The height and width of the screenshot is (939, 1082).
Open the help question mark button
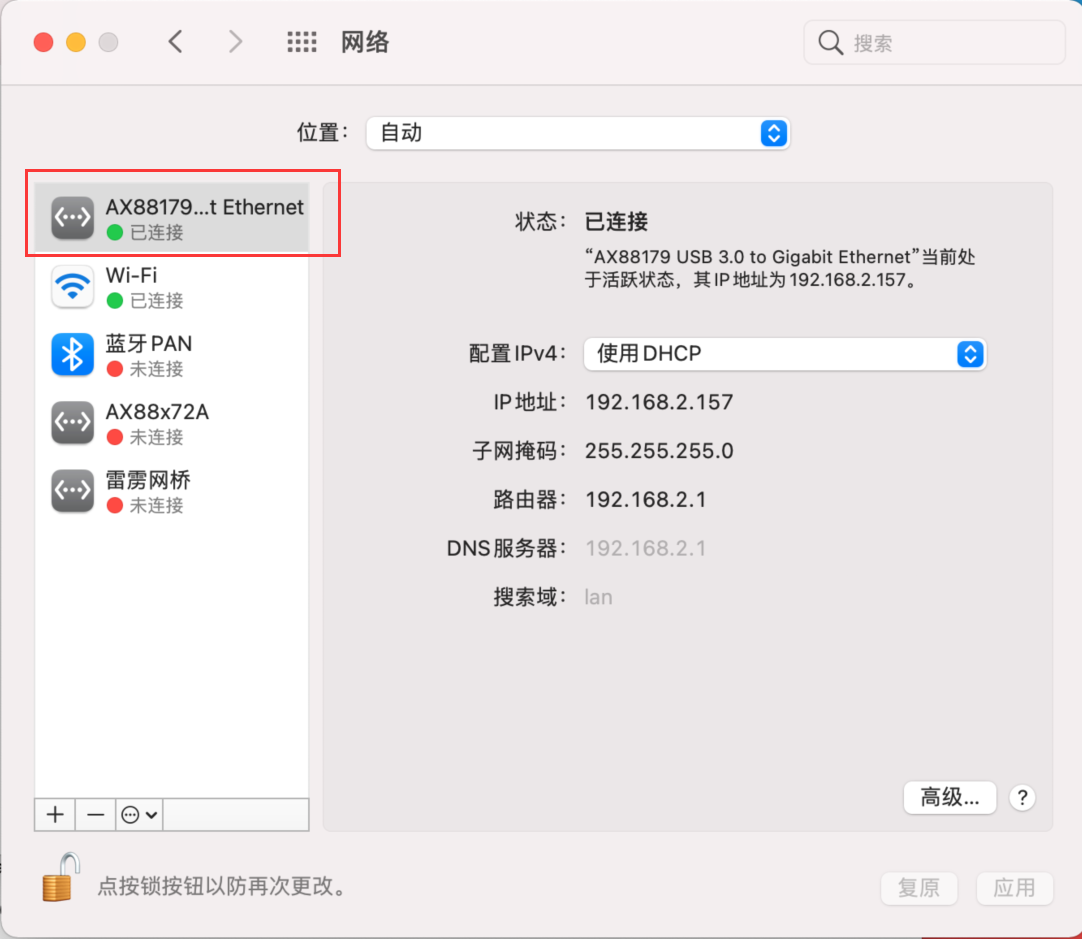1021,797
